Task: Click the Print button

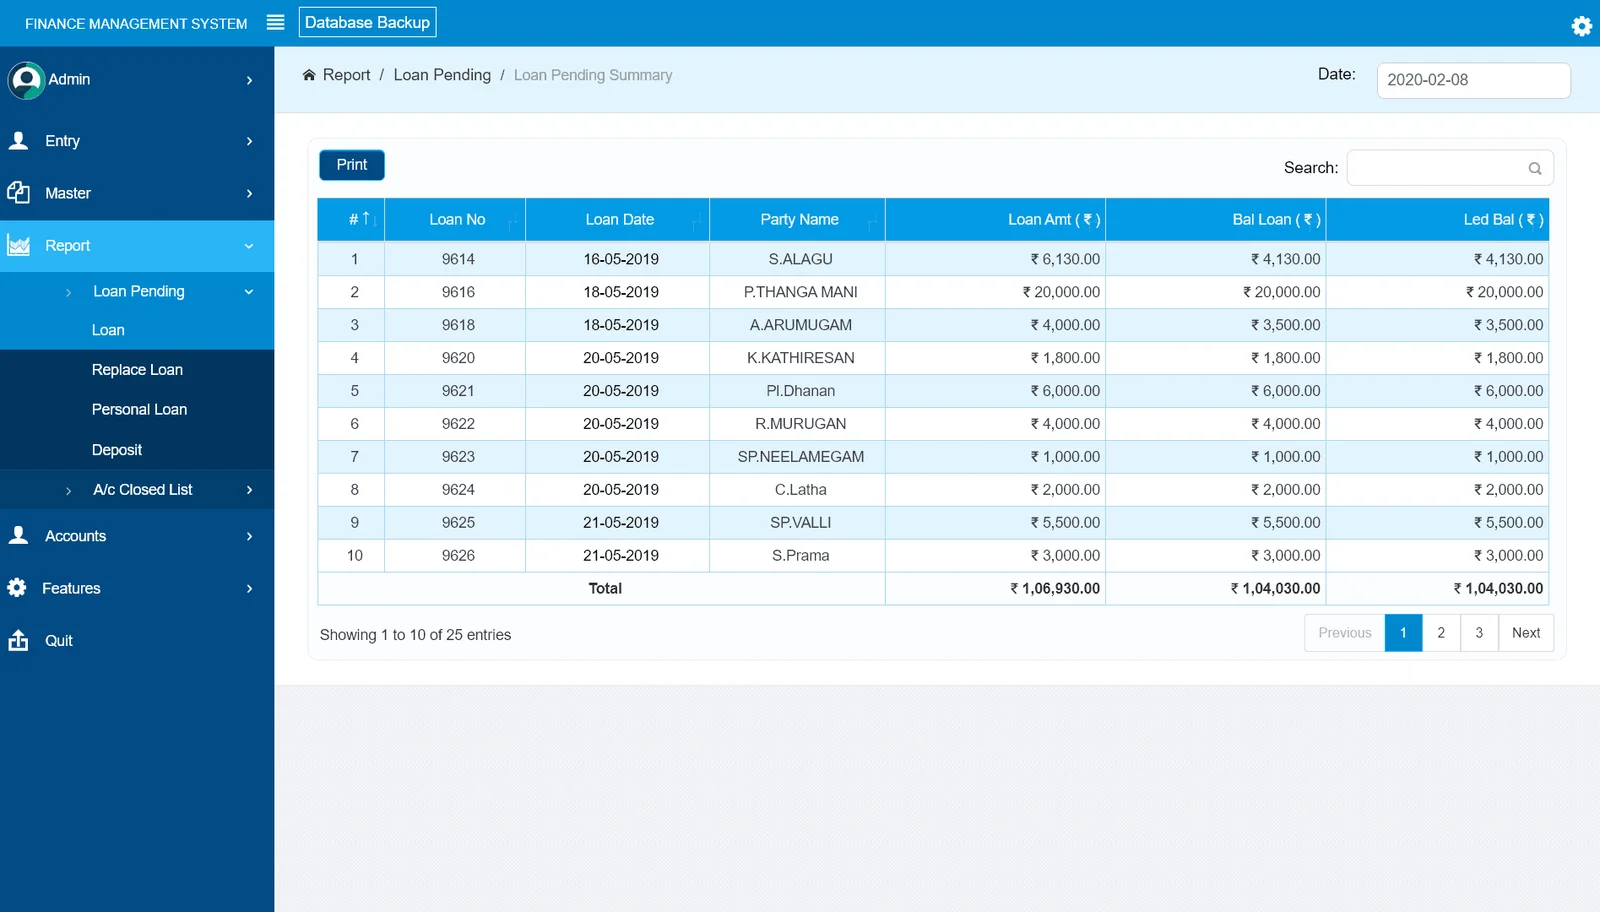Action: [x=352, y=165]
